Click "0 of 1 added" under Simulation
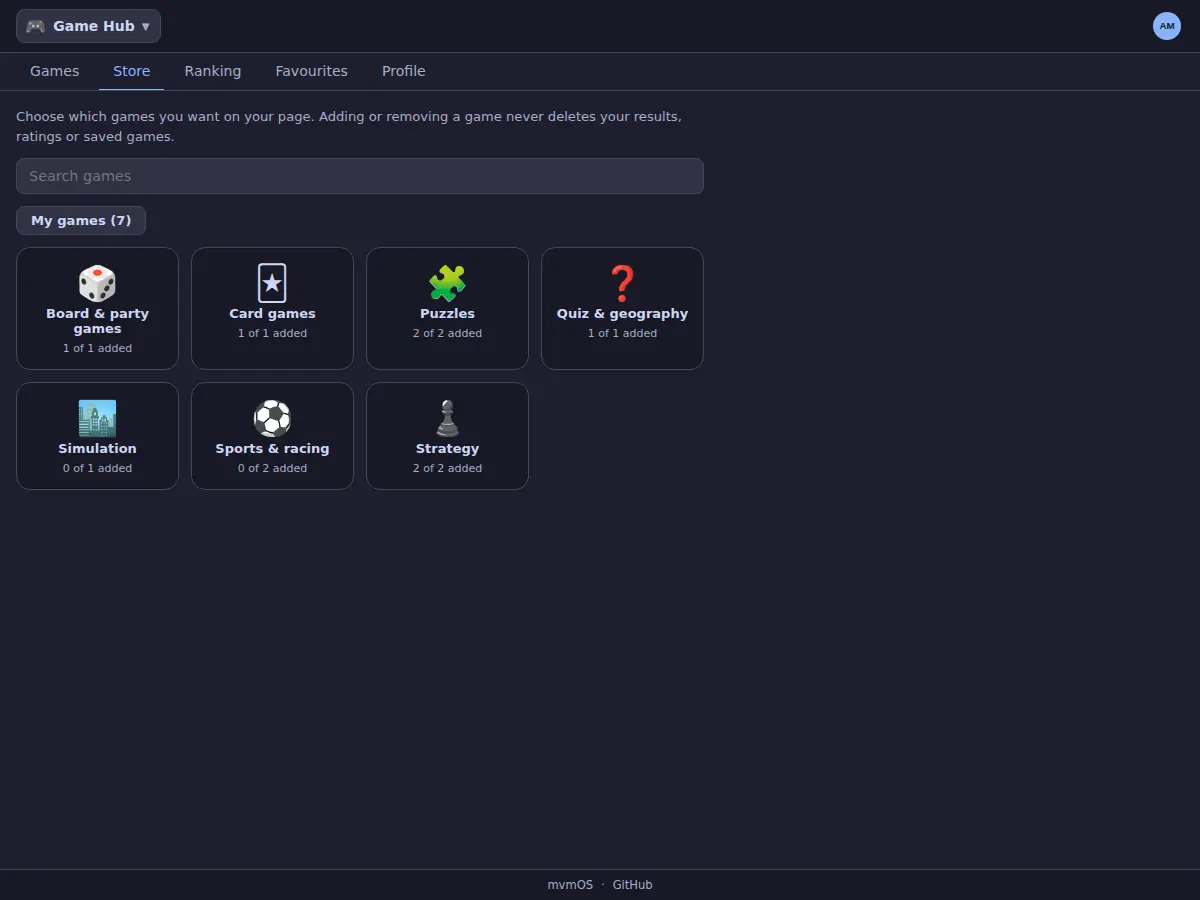The image size is (1200, 900). point(97,468)
